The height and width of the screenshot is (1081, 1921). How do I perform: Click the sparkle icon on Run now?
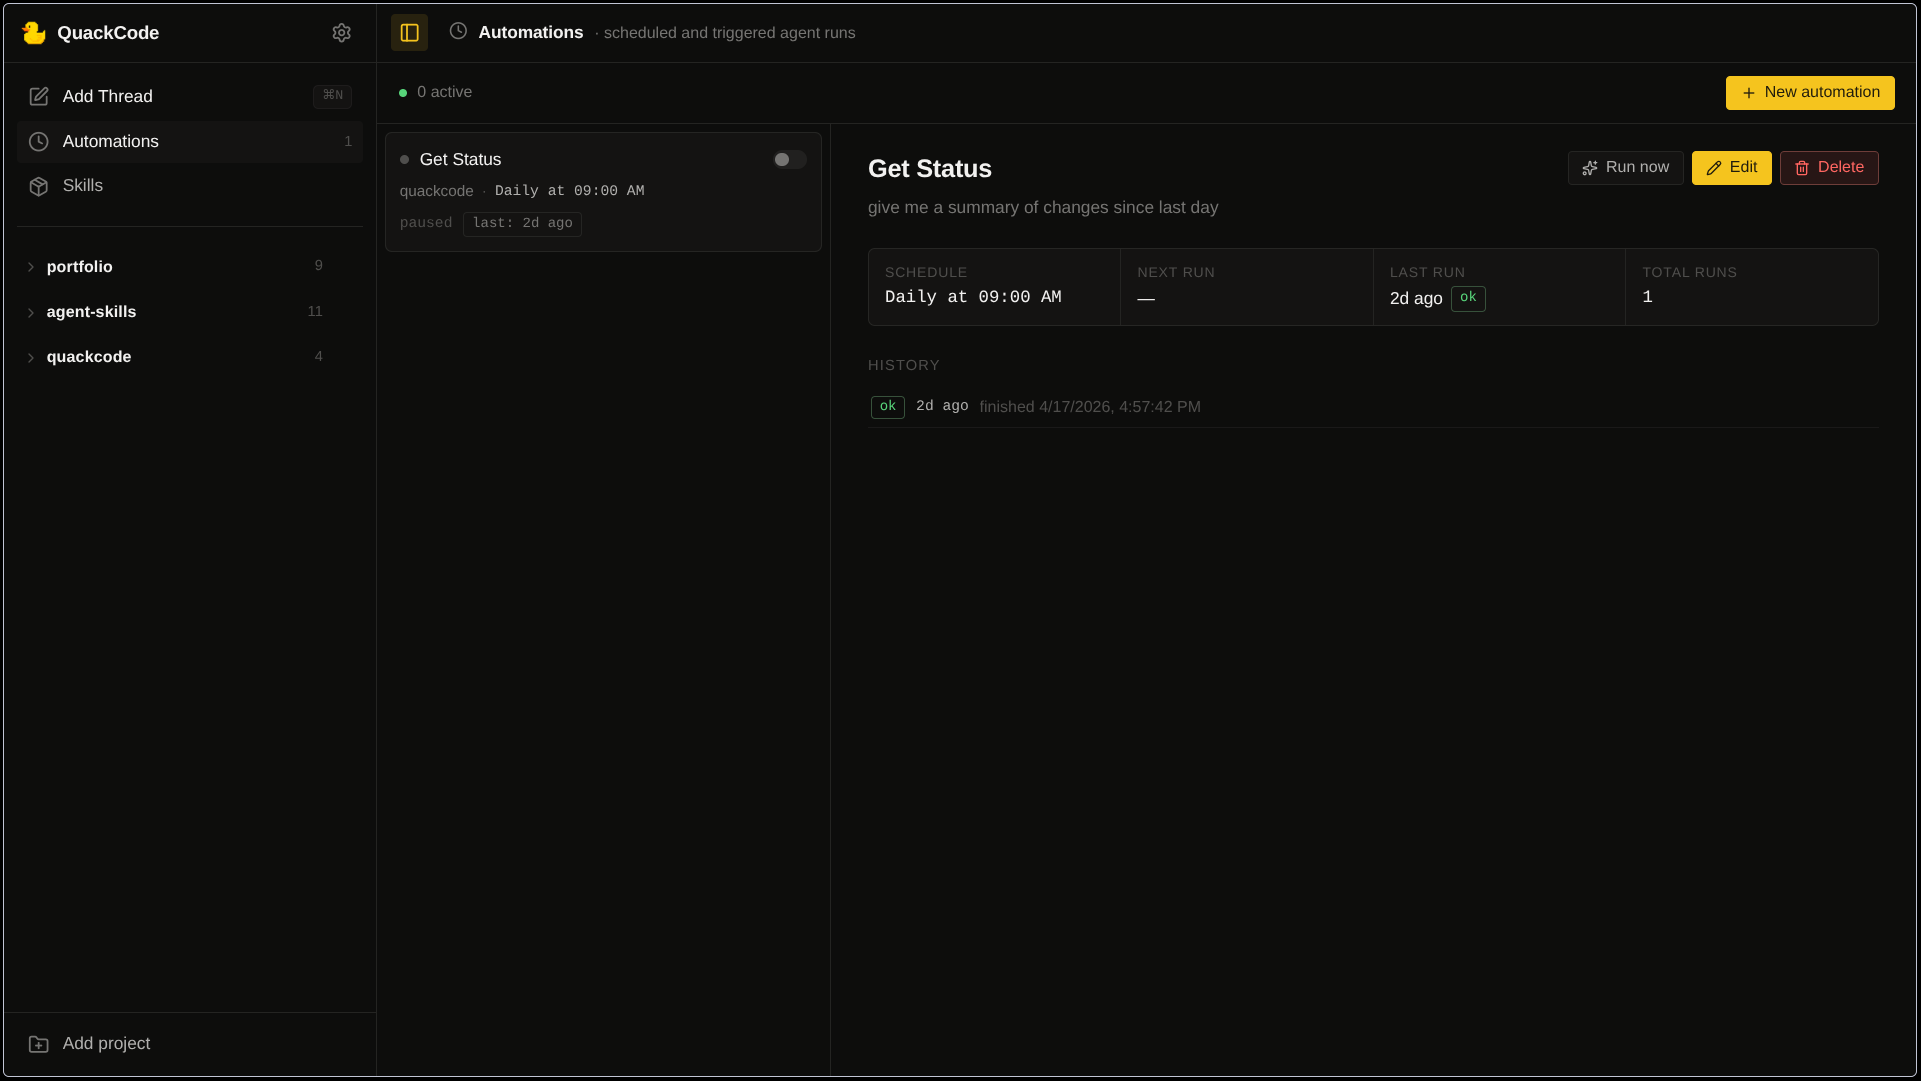coord(1591,168)
